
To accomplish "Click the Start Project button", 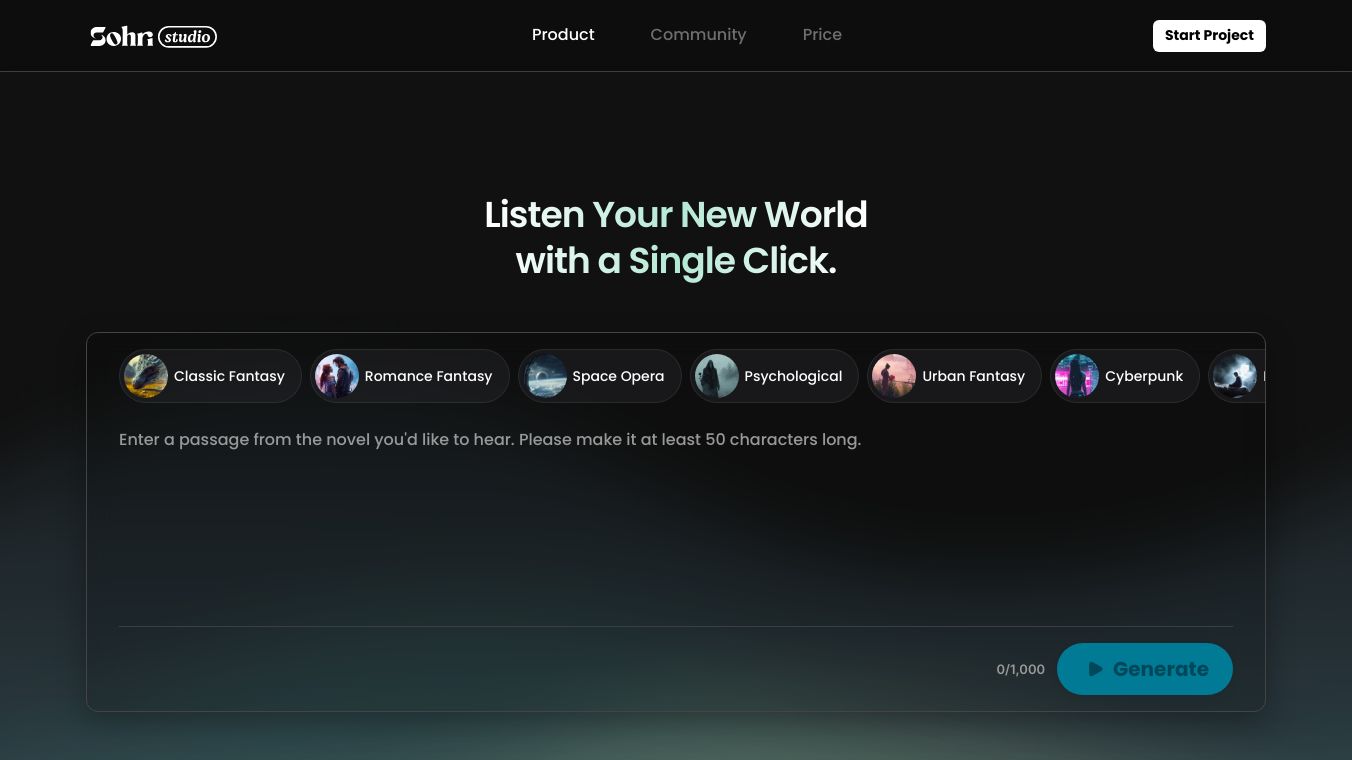I will click(x=1209, y=36).
